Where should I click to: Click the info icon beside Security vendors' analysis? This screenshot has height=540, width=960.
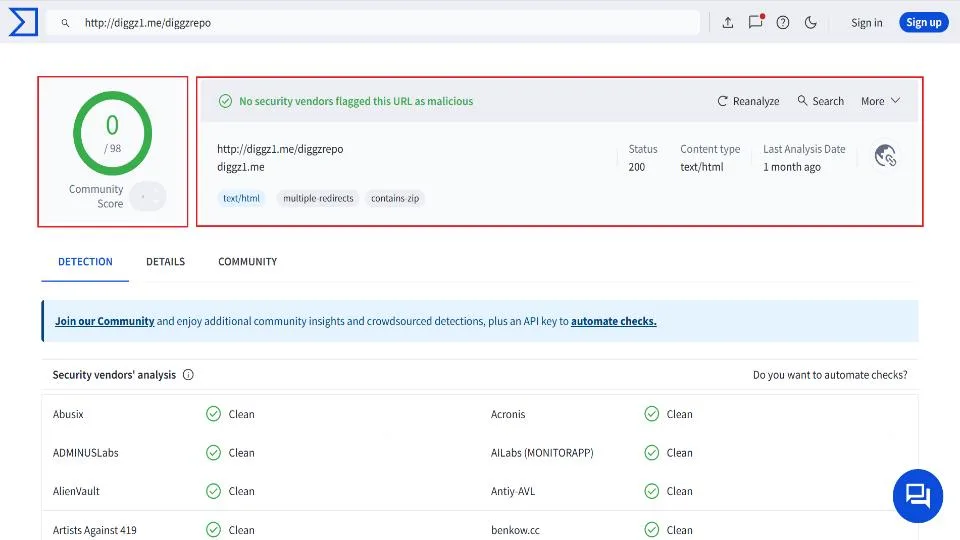(188, 375)
